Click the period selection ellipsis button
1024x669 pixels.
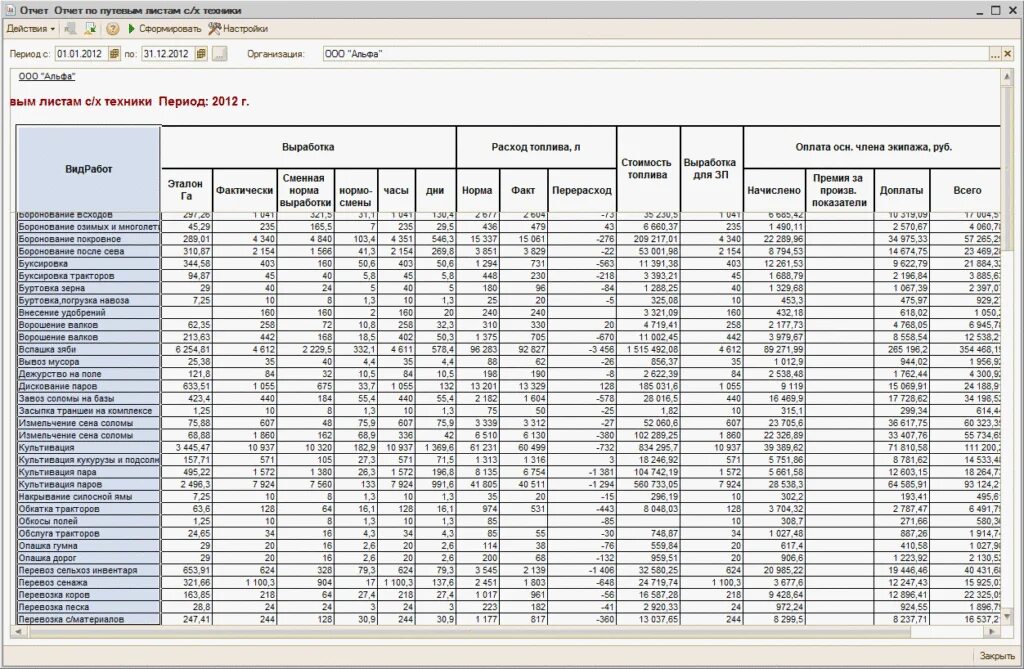220,54
